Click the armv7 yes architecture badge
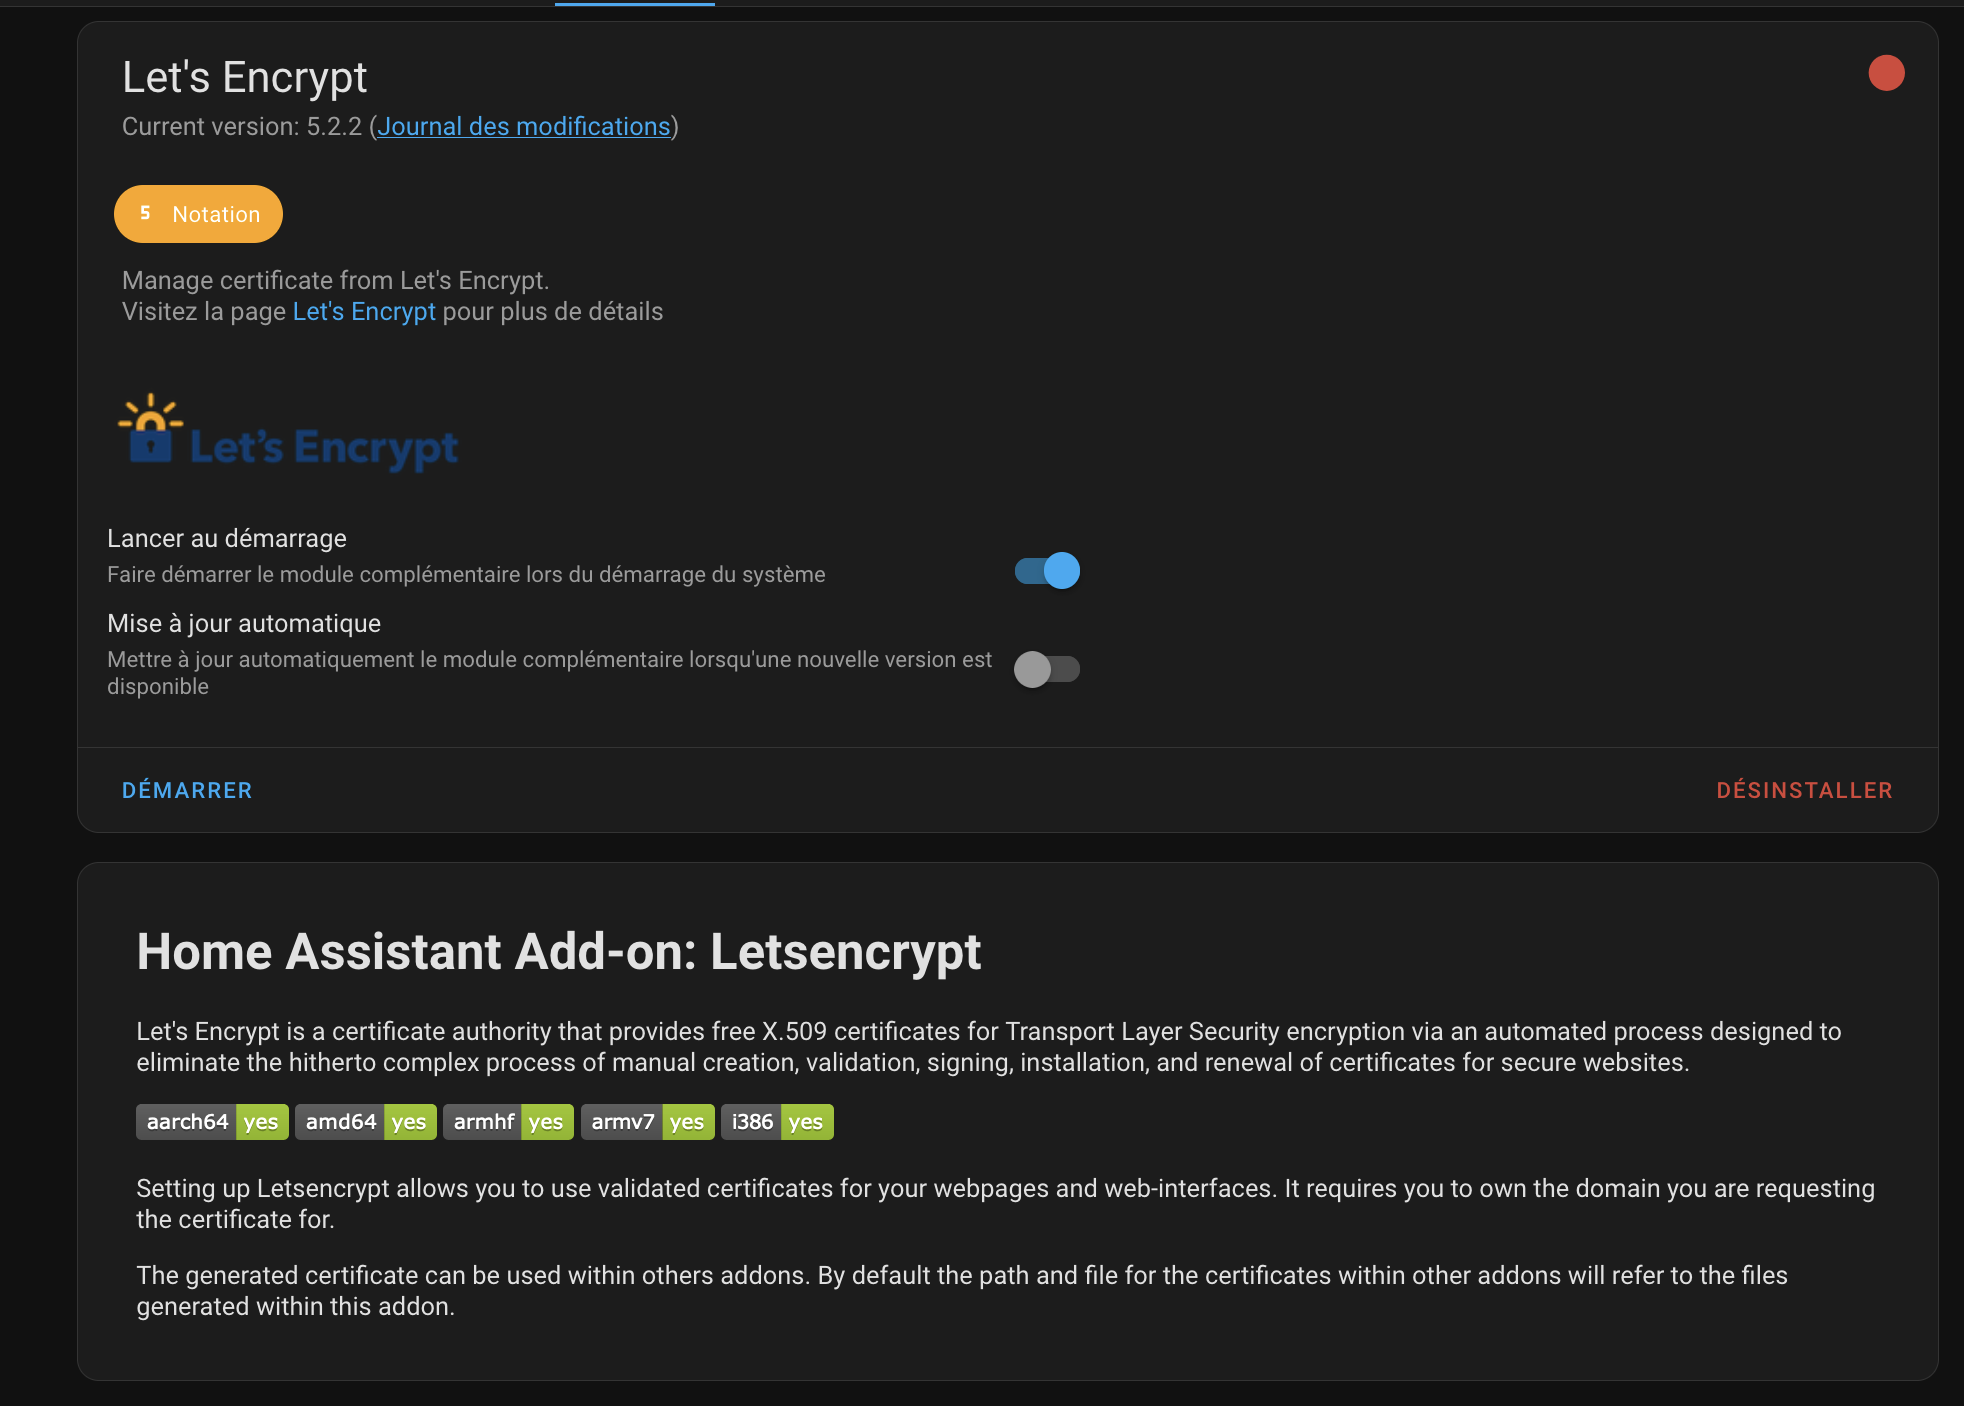Screen dimensions: 1964x1406 tap(648, 1122)
